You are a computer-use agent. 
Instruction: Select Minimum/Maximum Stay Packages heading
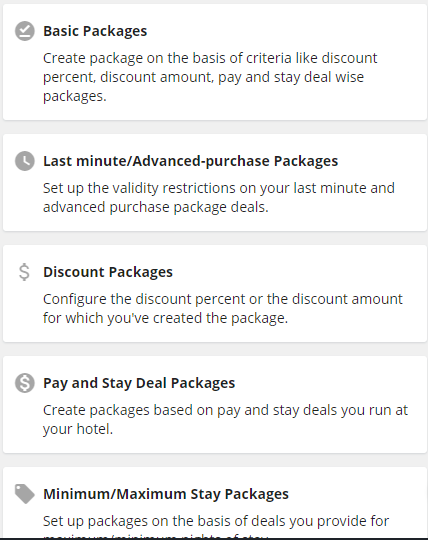pos(166,494)
